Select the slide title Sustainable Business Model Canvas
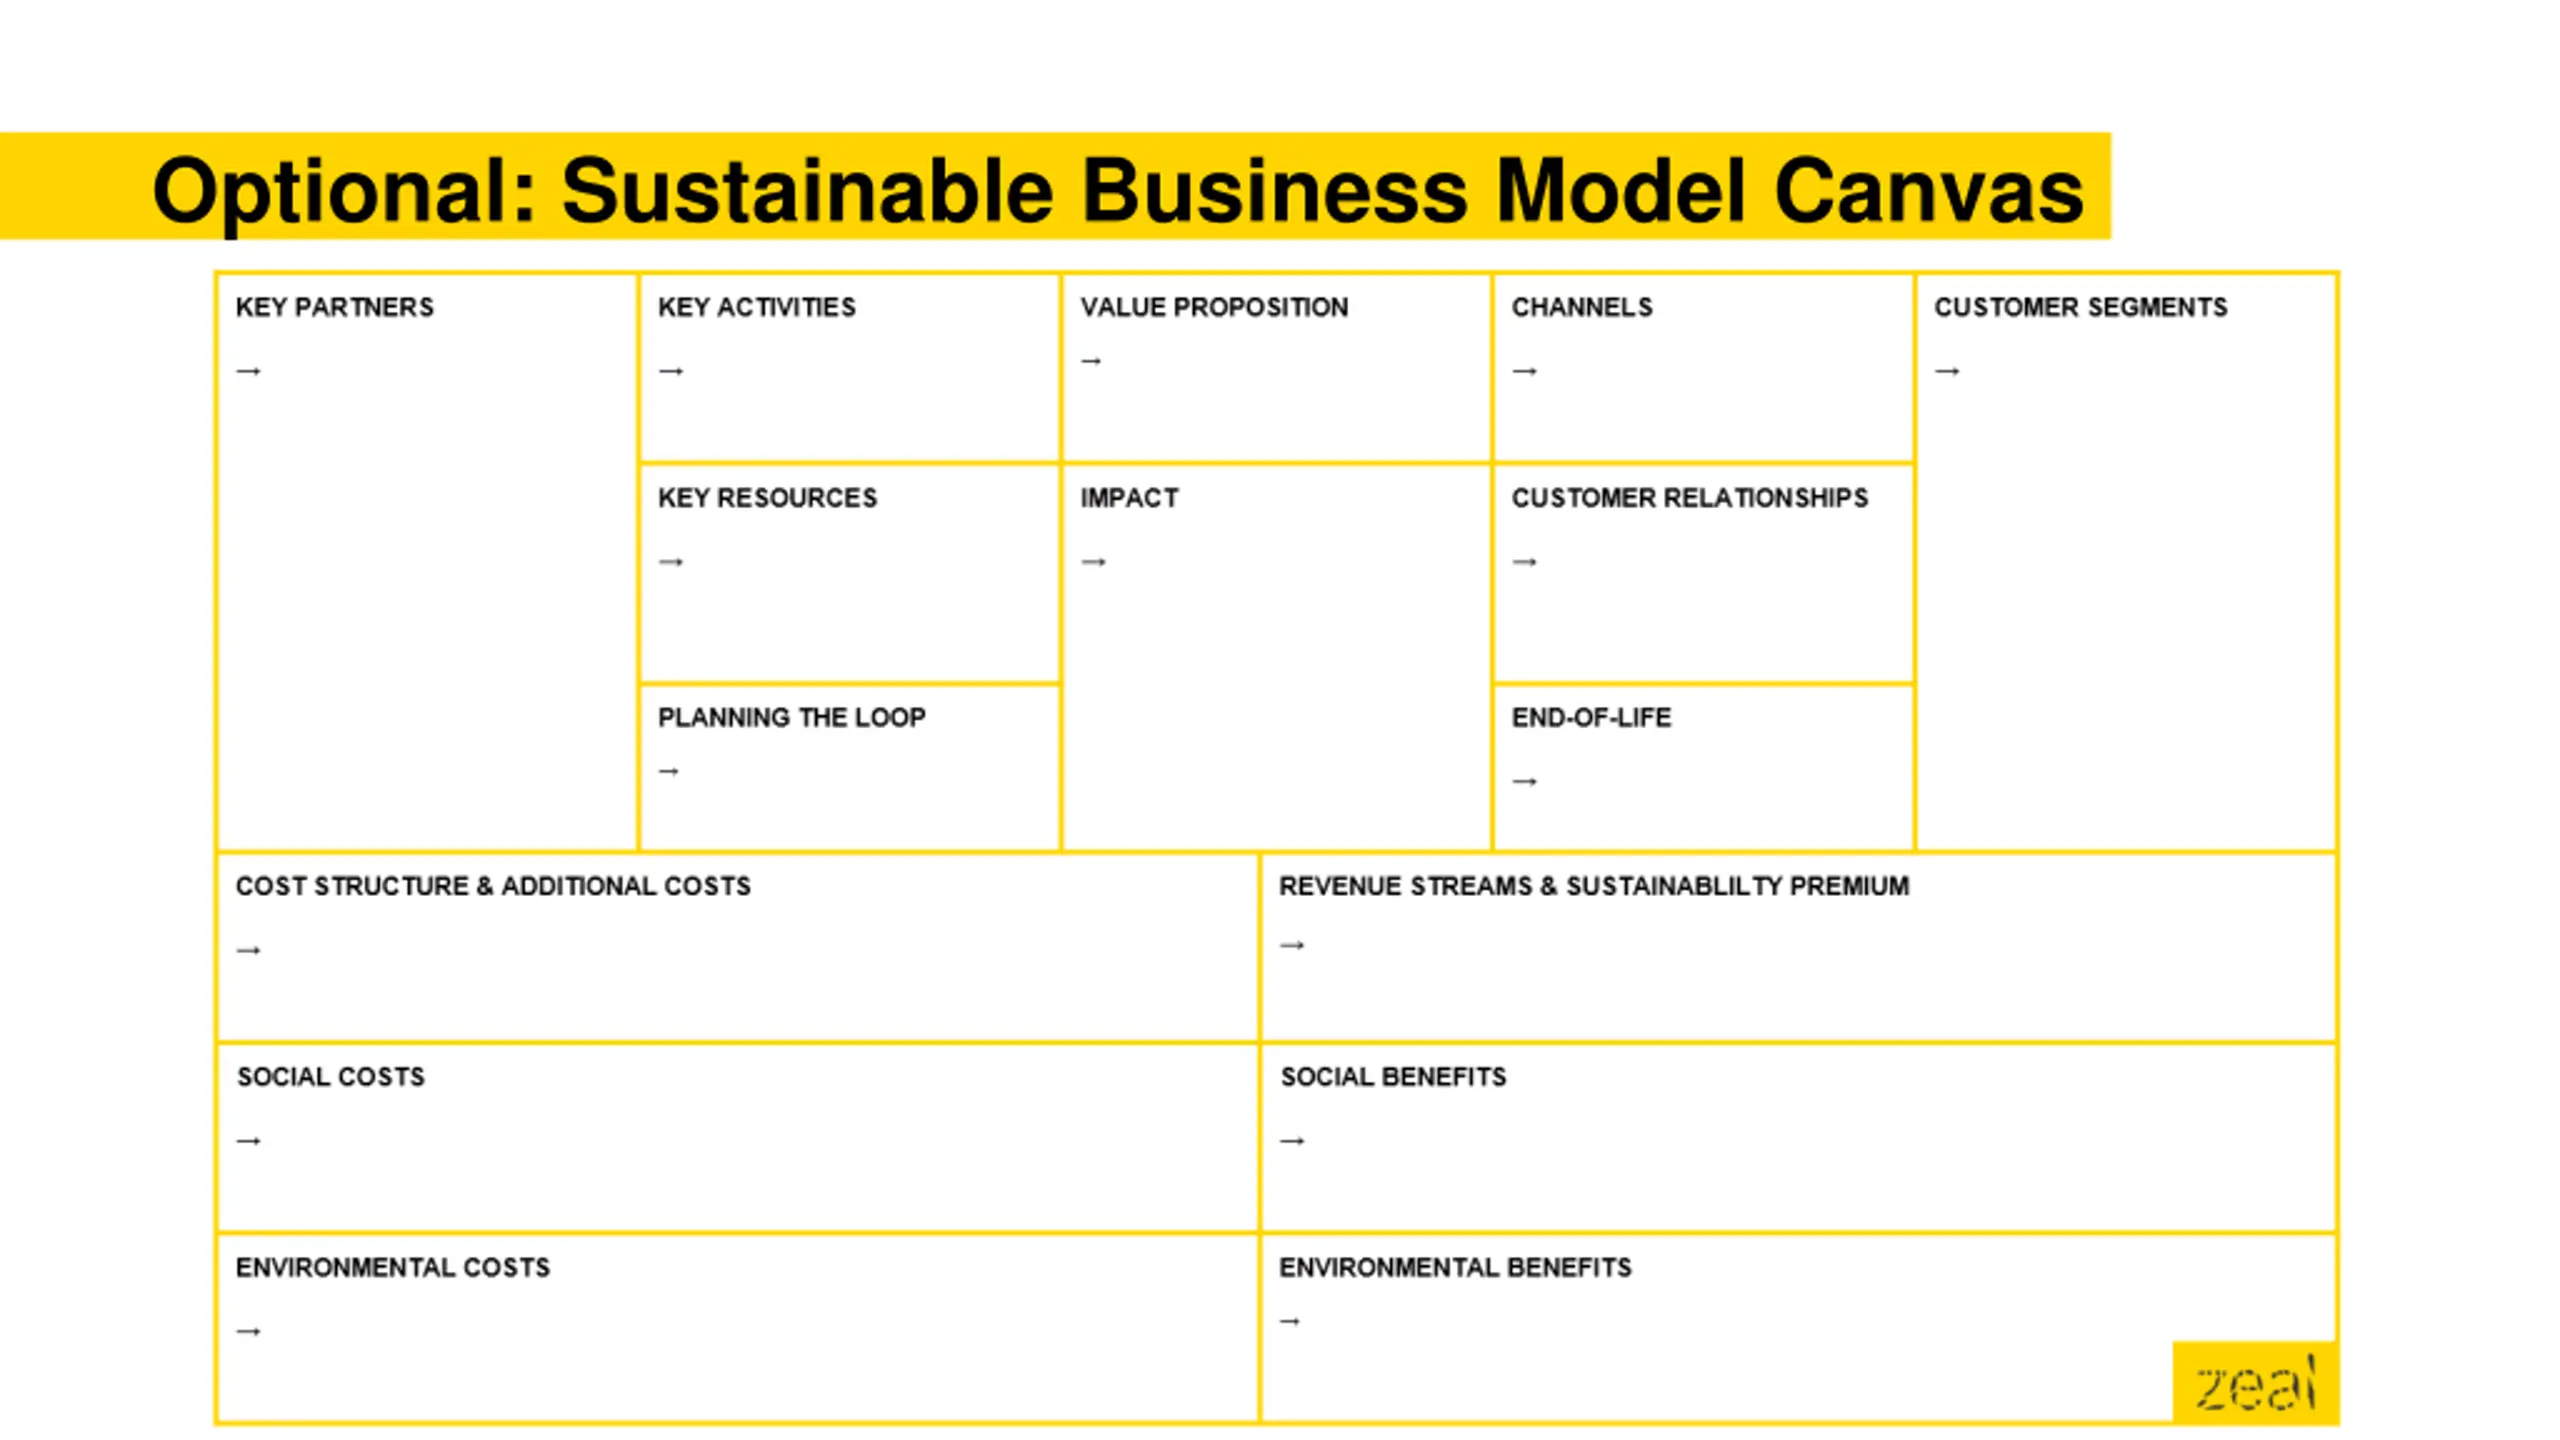 [x=1117, y=190]
